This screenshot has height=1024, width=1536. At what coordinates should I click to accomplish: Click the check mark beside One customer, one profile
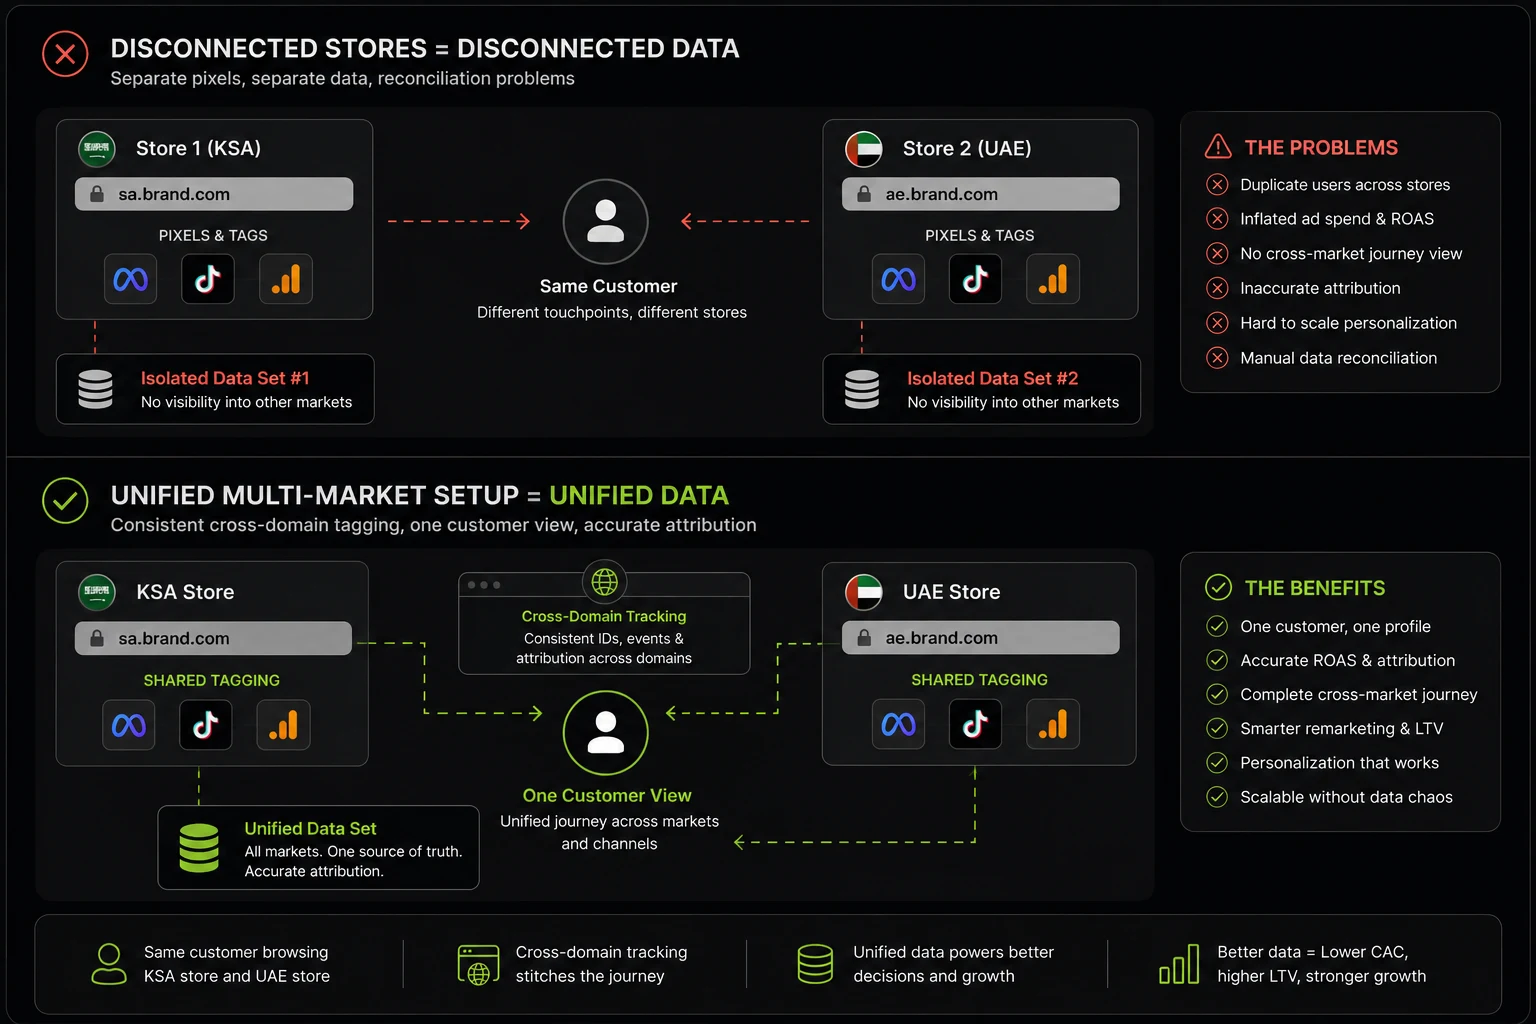pos(1217,627)
